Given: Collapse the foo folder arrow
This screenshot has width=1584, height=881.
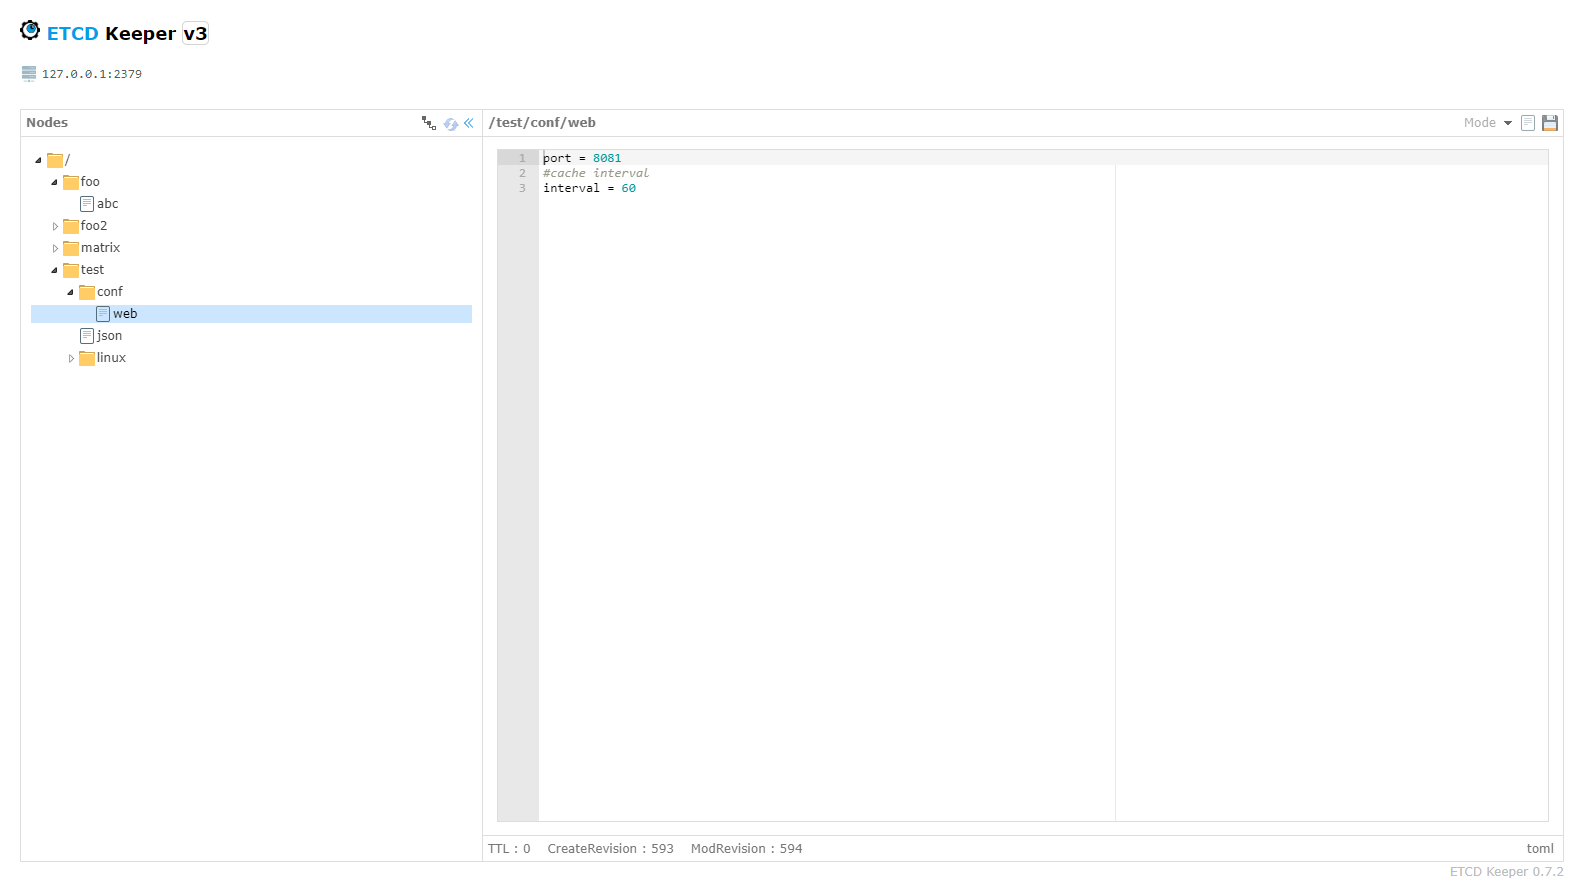Looking at the screenshot, I should point(55,183).
